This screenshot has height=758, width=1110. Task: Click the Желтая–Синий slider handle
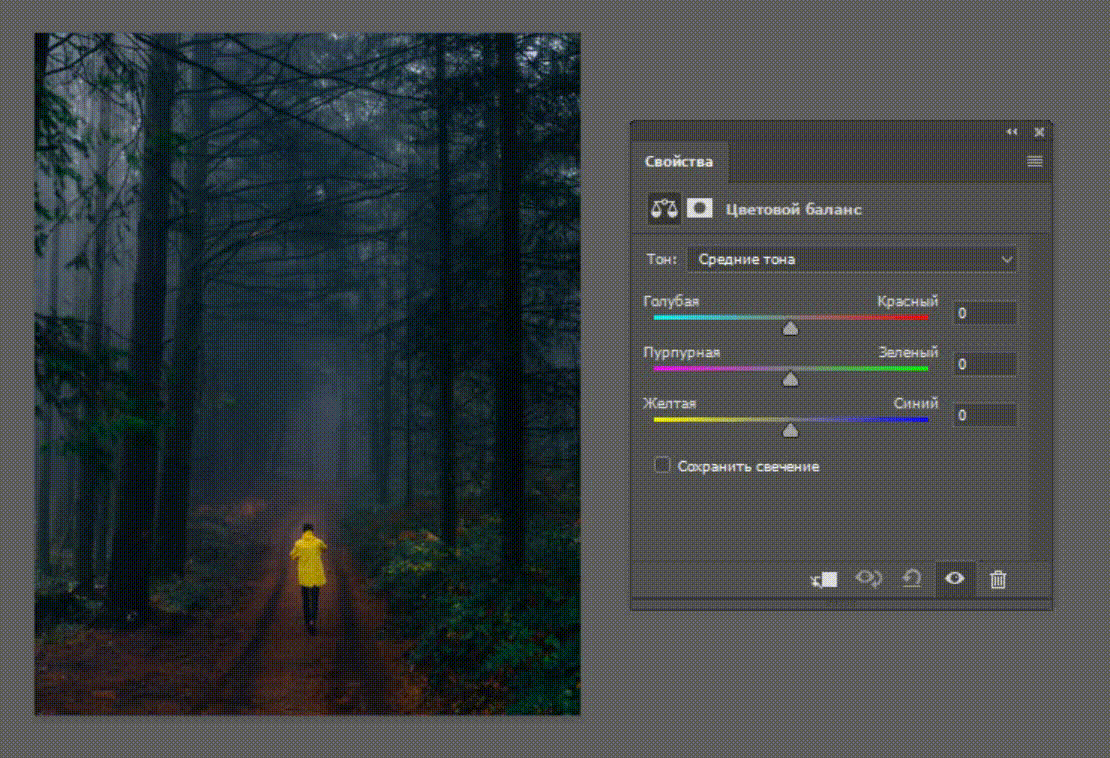tap(790, 430)
